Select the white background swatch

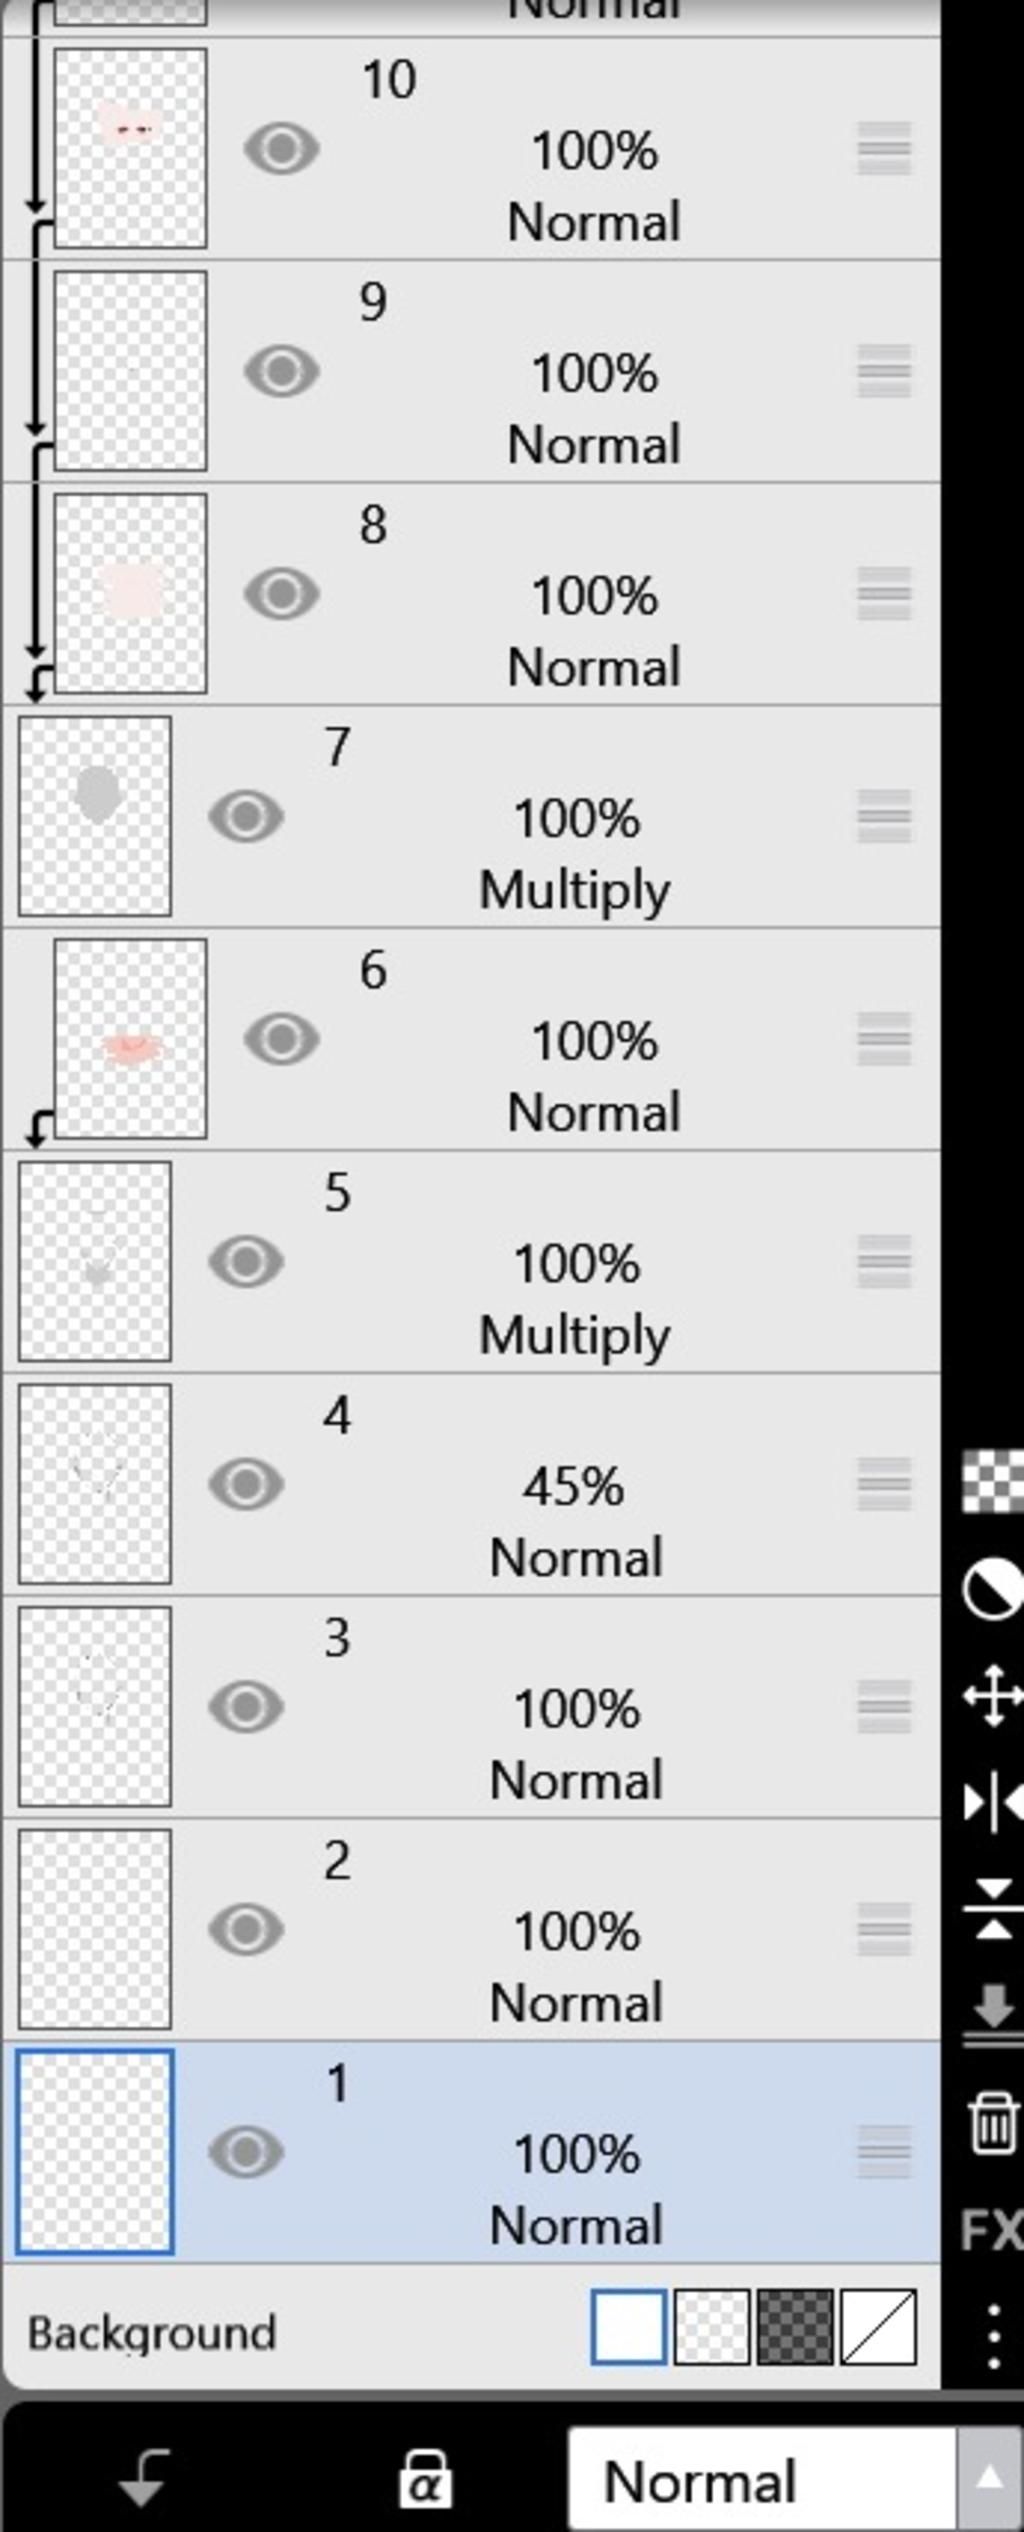point(628,2327)
